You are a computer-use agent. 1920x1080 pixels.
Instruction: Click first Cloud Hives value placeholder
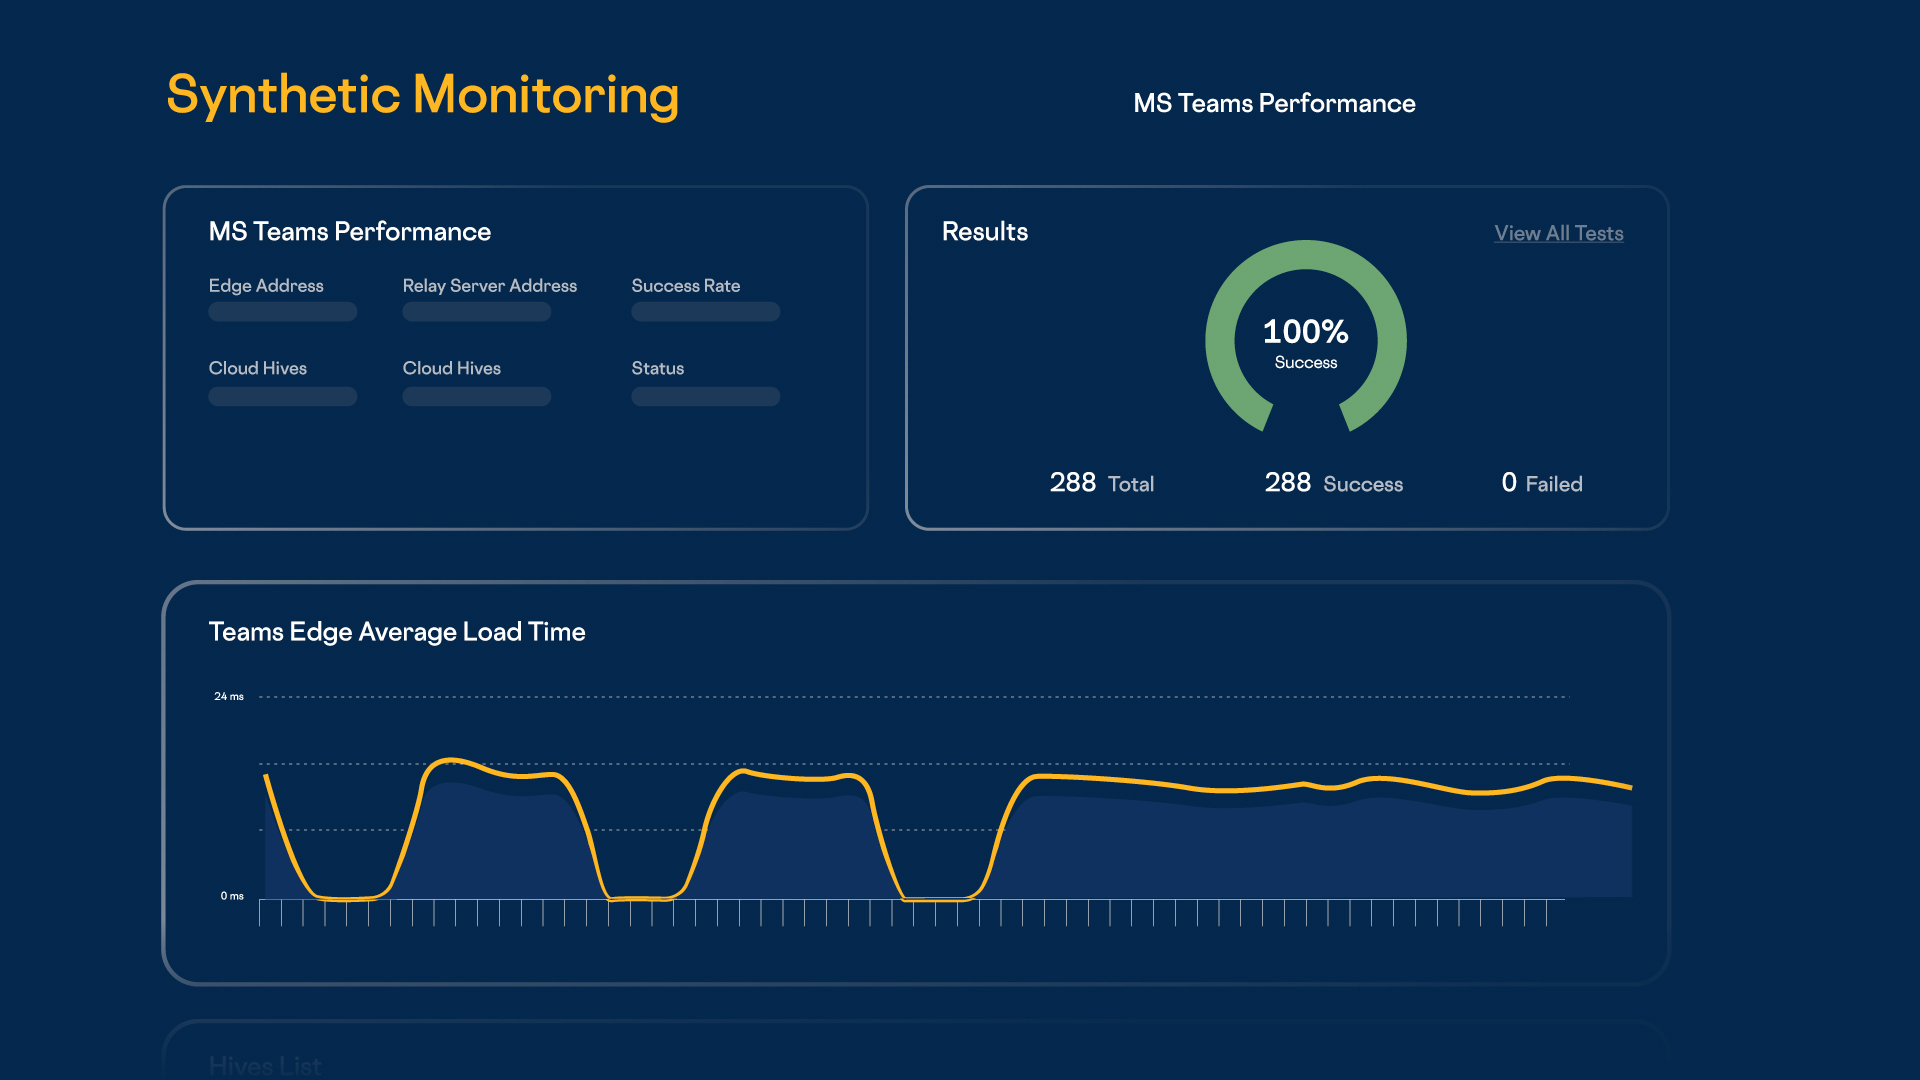pyautogui.click(x=282, y=397)
